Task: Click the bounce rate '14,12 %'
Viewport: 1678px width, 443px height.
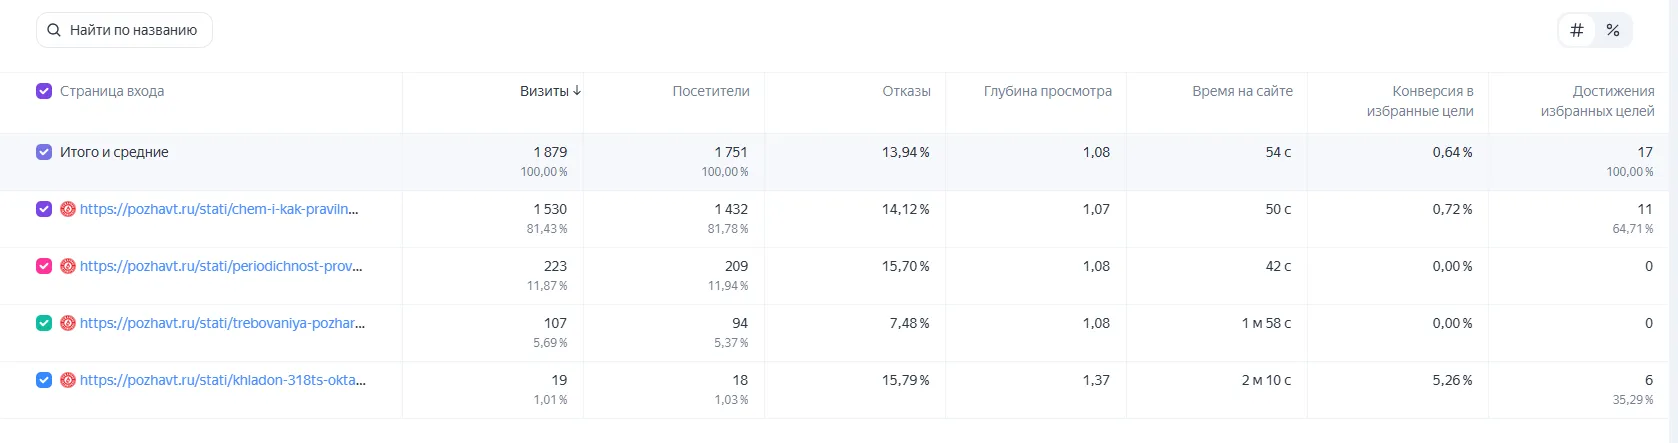Action: click(906, 209)
